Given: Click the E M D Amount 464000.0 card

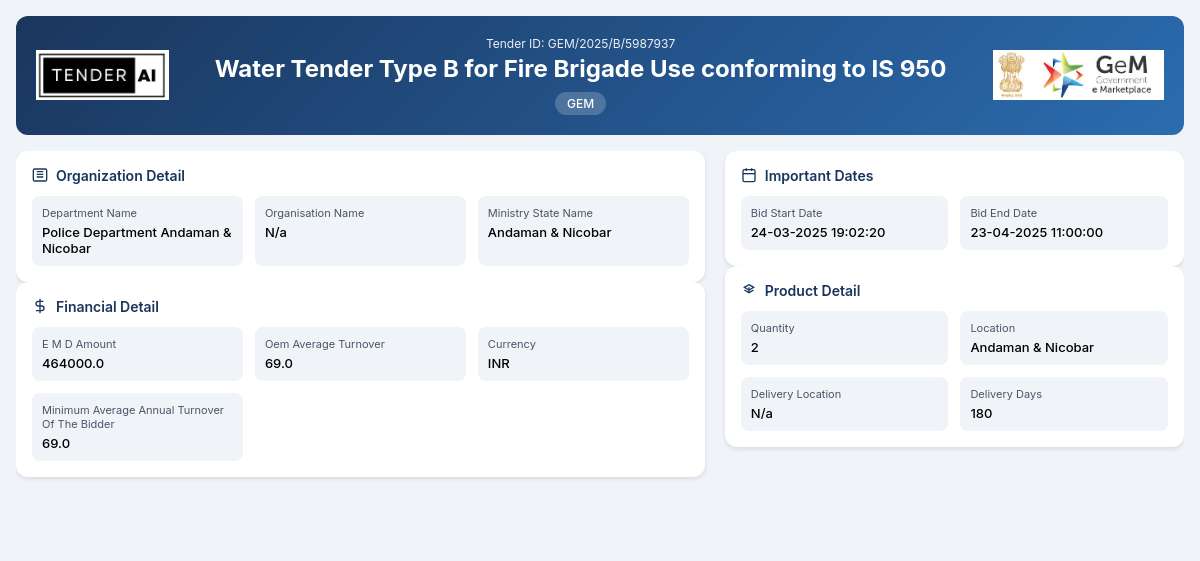Looking at the screenshot, I should click(x=137, y=354).
